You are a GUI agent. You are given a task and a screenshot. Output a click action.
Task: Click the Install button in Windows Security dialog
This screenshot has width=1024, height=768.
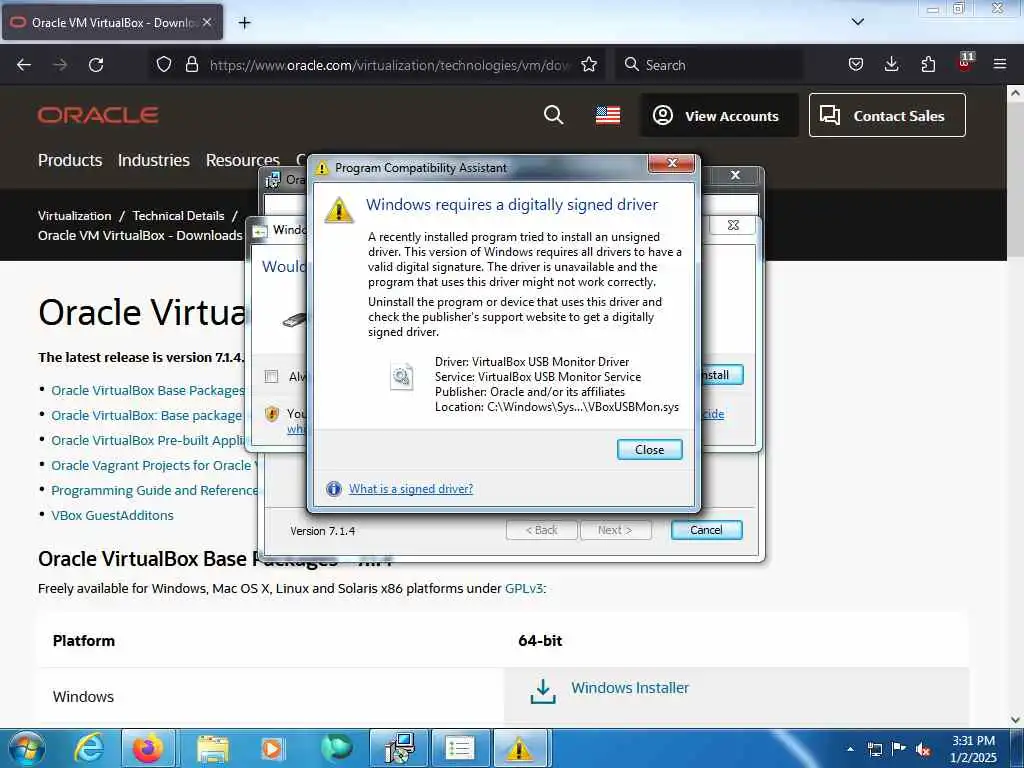(x=722, y=375)
